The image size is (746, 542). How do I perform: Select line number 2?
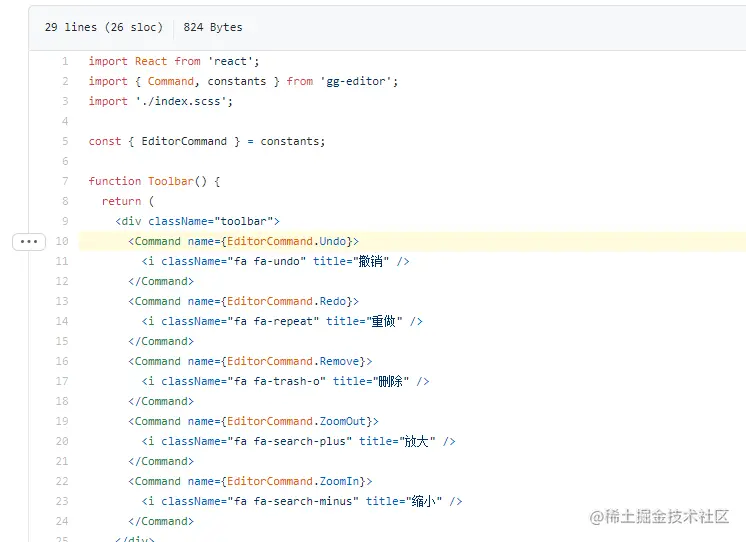(65, 81)
